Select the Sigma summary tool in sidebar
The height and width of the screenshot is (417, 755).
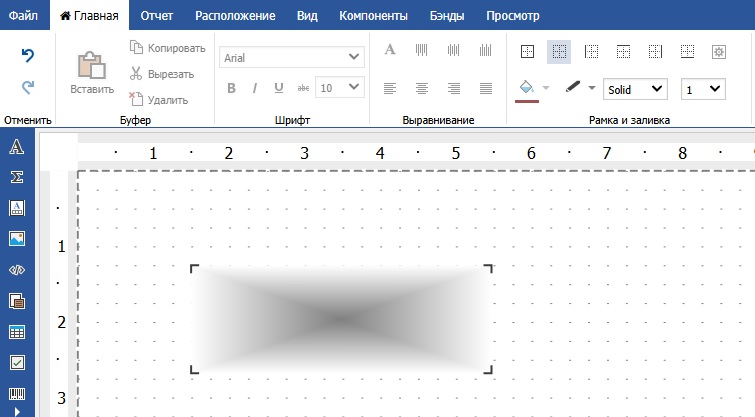click(17, 178)
